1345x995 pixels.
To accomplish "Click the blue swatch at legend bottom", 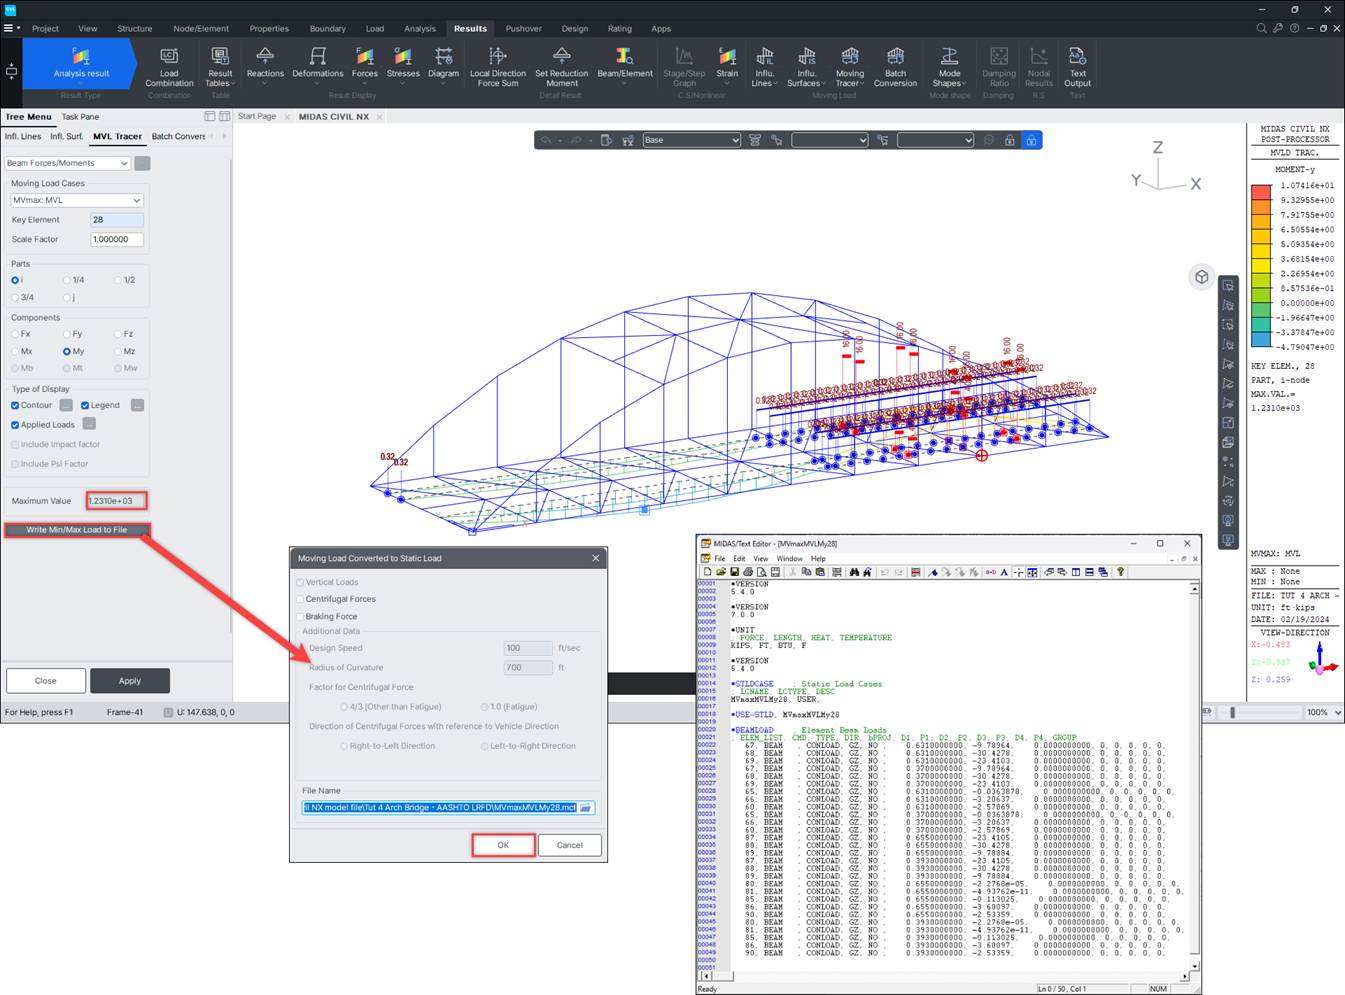I will click(1261, 340).
